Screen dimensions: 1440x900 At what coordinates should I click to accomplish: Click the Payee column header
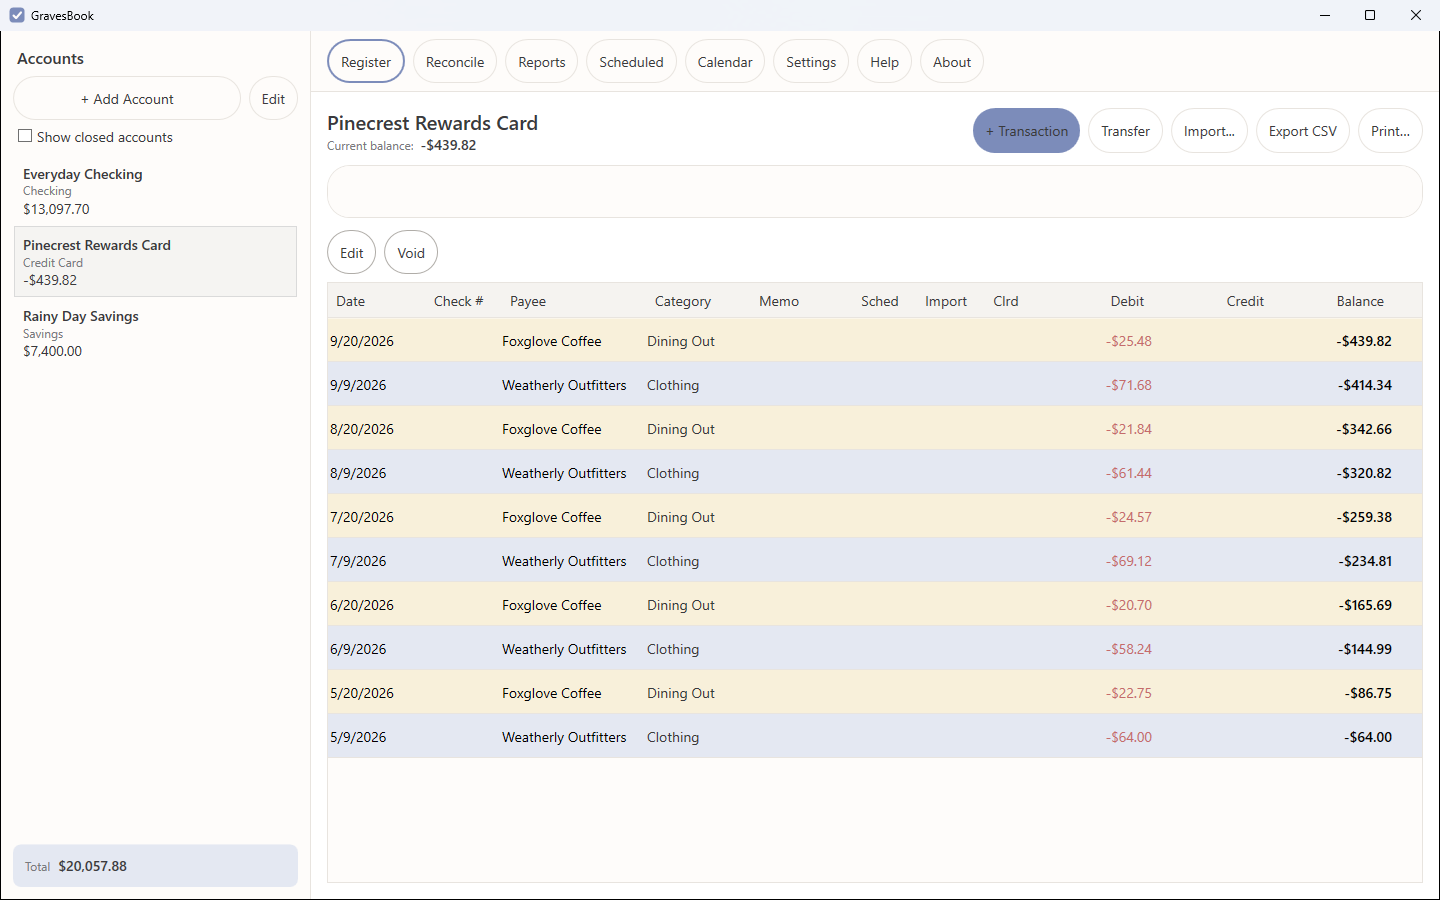tap(528, 301)
